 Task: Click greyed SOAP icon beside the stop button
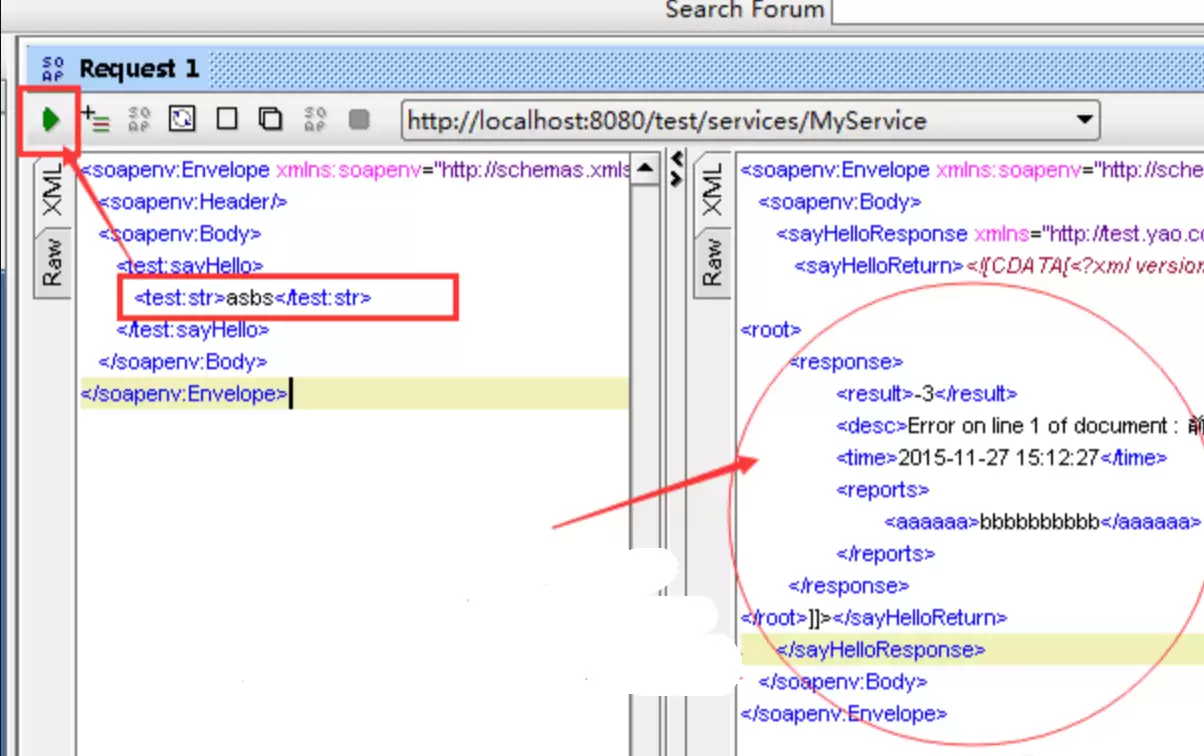tap(315, 120)
